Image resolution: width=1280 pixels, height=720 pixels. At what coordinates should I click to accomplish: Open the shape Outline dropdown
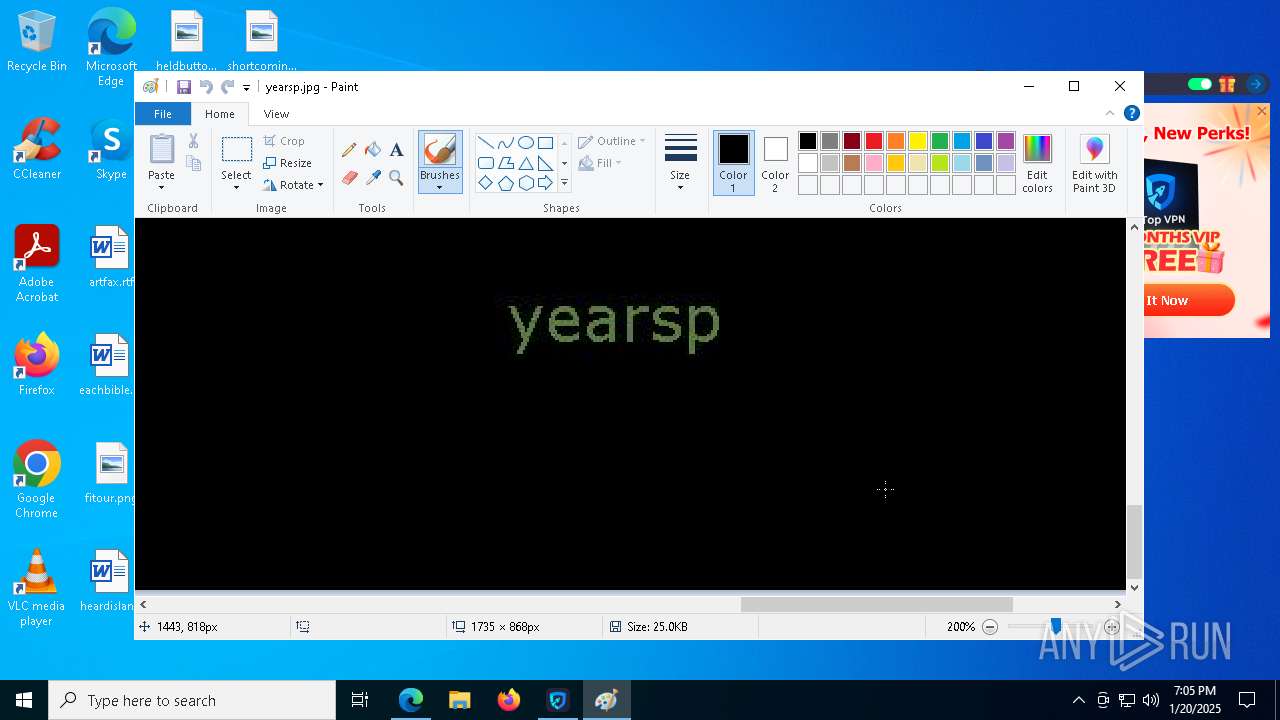click(612, 141)
